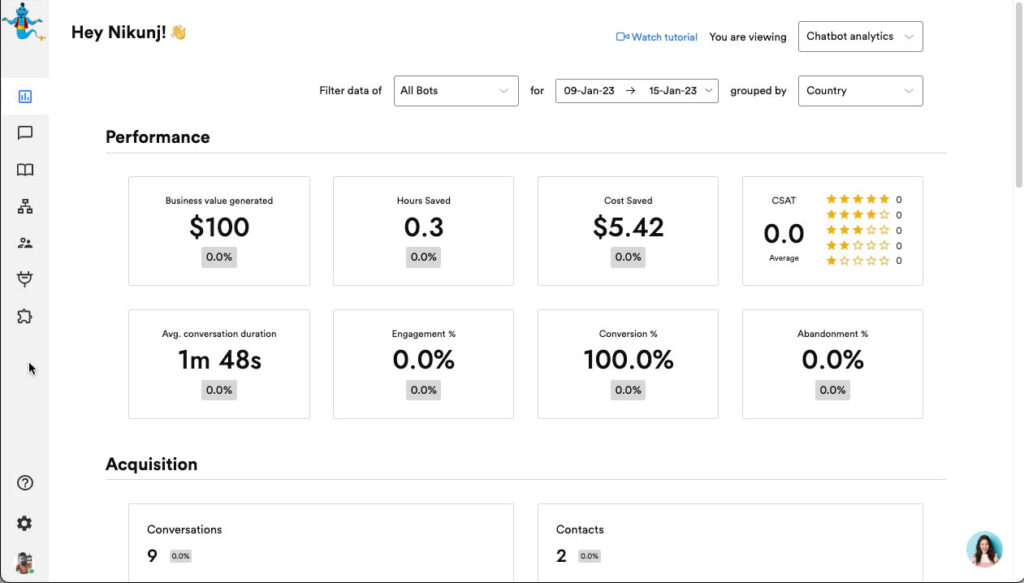Click the Watch tutorial link
This screenshot has height=583, width=1024.
657,37
